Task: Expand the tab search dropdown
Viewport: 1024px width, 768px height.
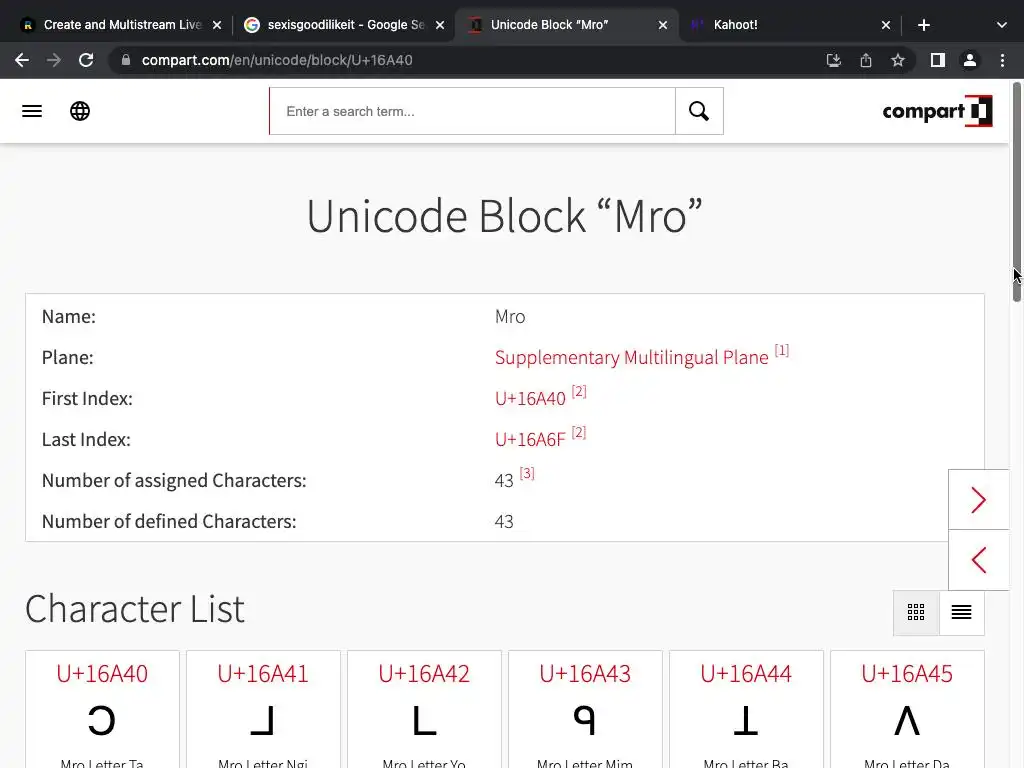Action: point(1002,25)
